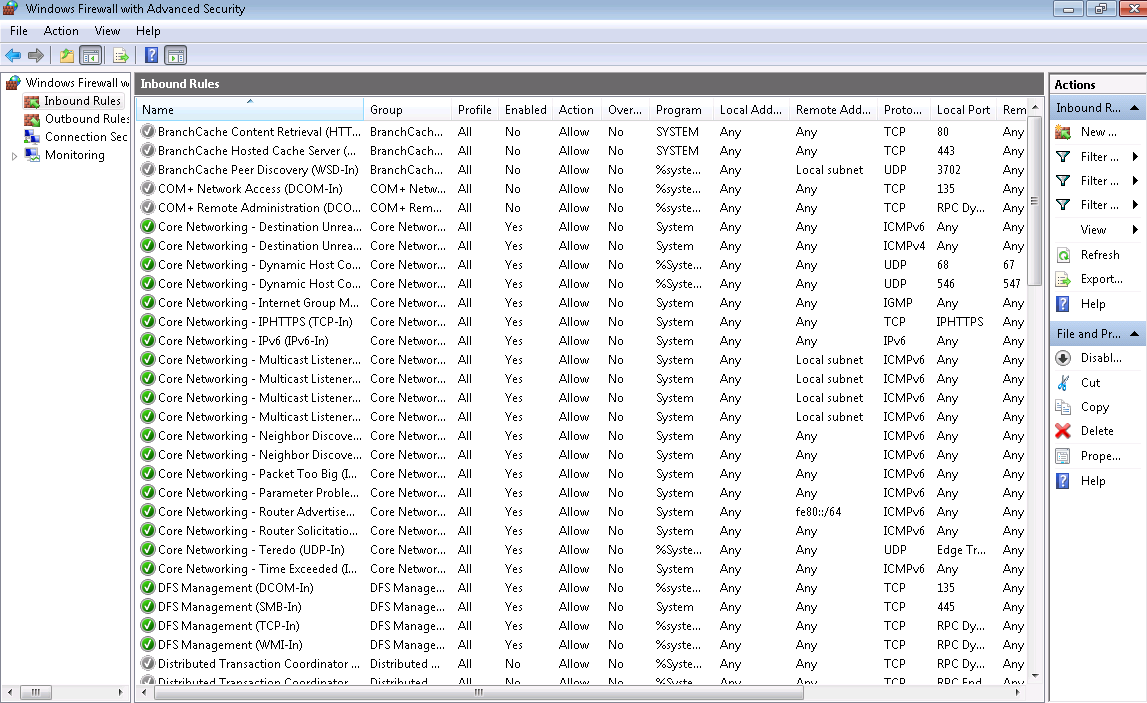
Task: Select rule DFS Management (SMB-In)
Action: click(230, 607)
